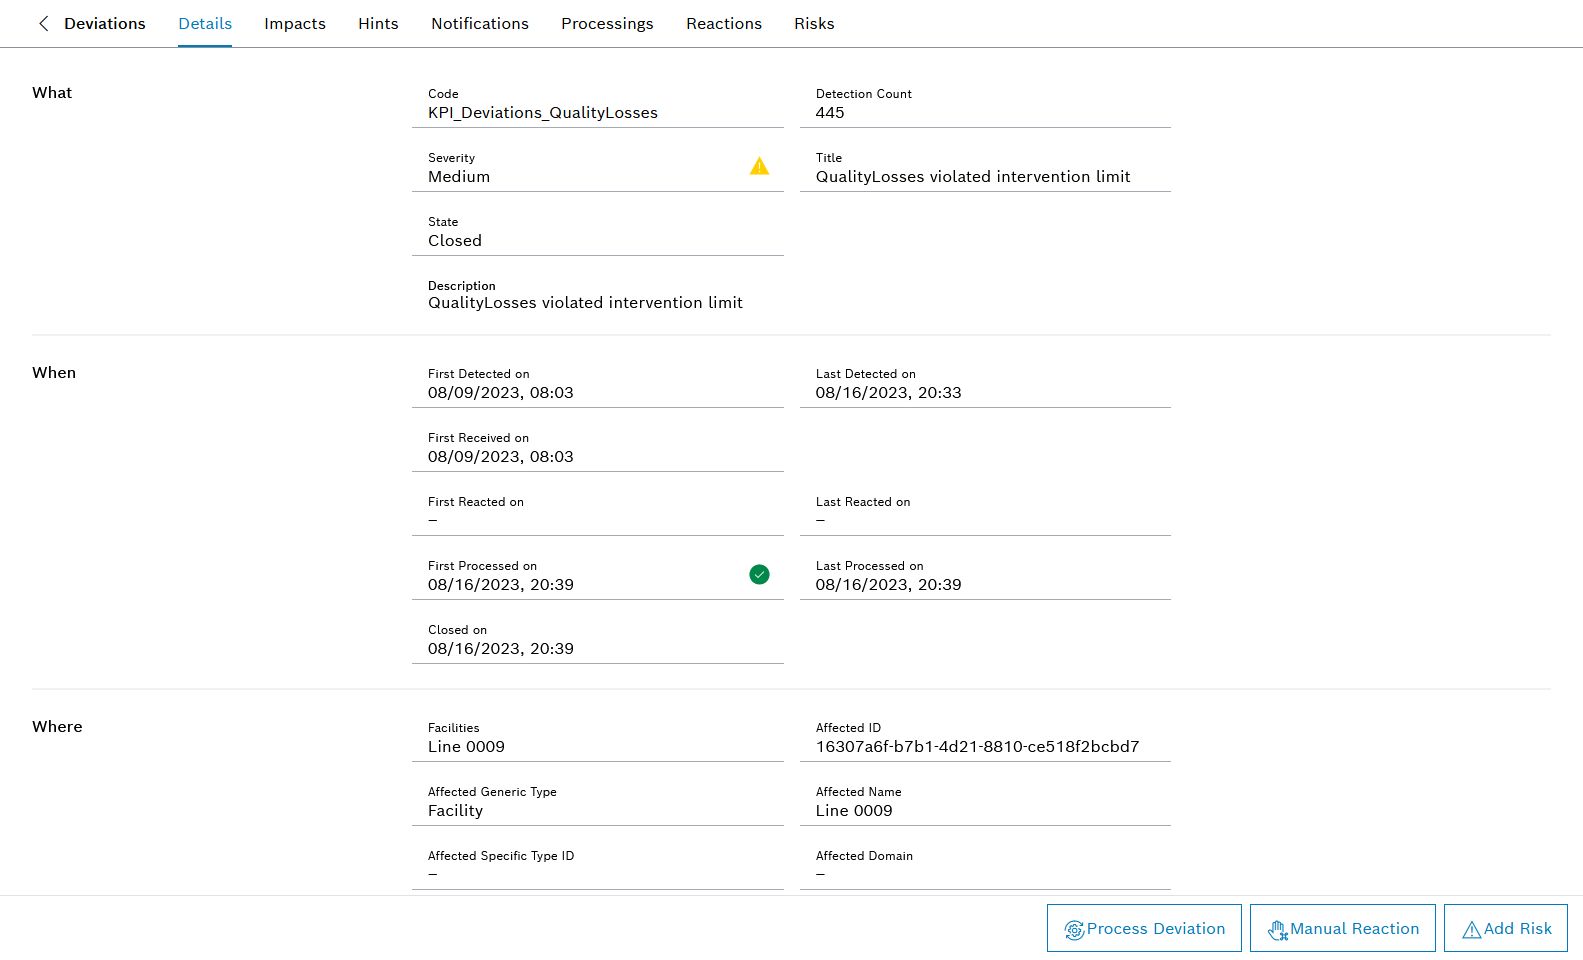Go to the Notifications tab
This screenshot has height=960, width=1583.
pyautogui.click(x=480, y=23)
